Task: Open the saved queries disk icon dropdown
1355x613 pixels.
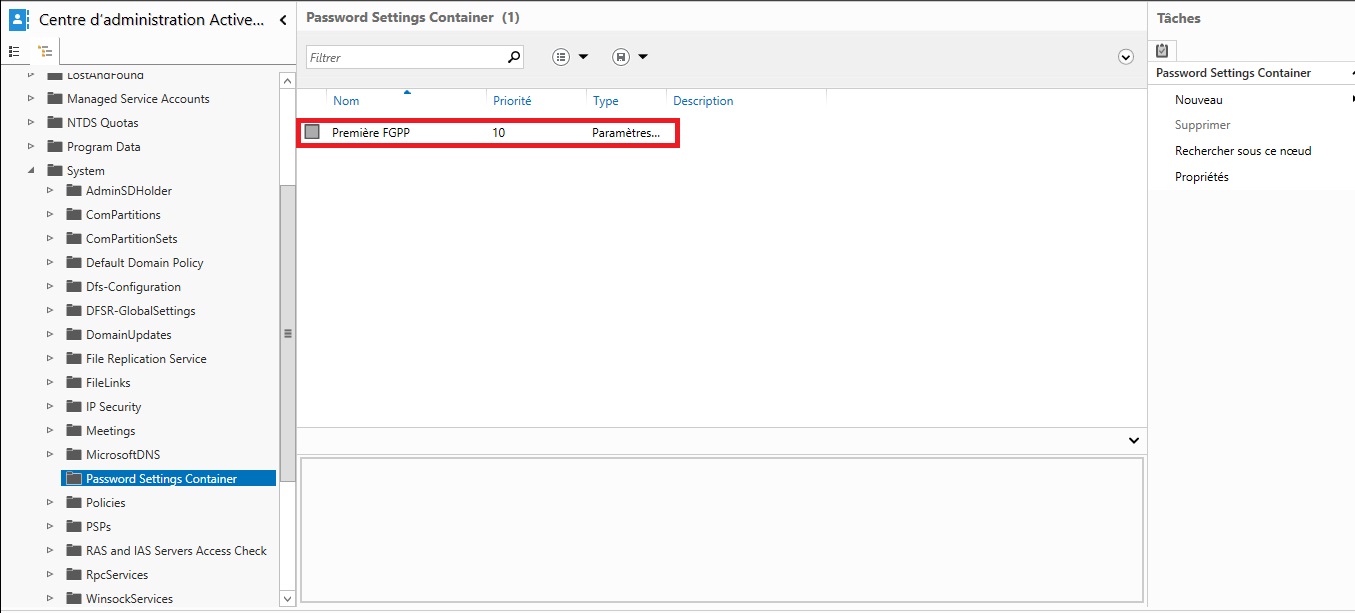Action: coord(630,57)
